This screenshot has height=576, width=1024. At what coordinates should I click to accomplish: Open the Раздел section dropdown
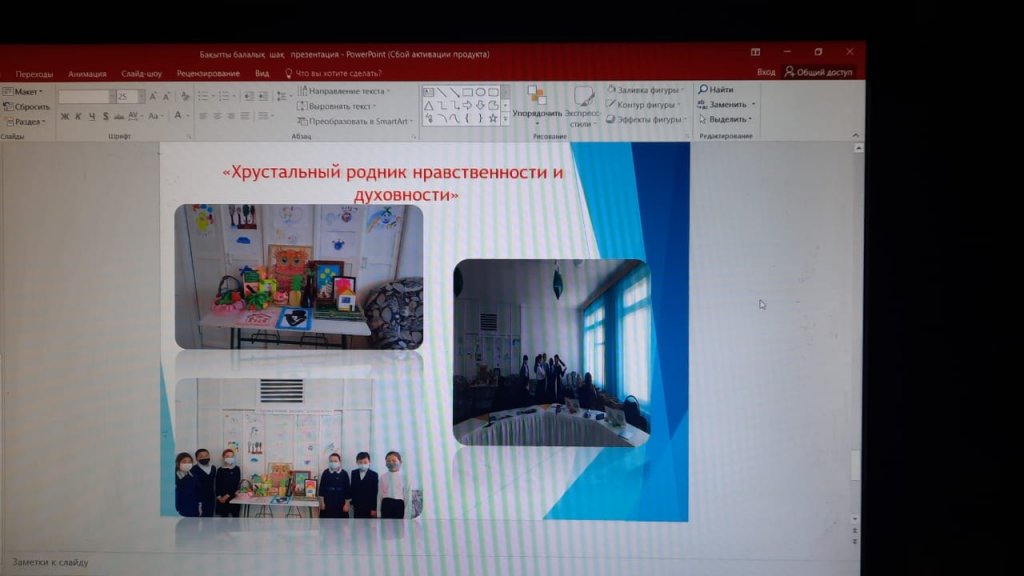coord(25,121)
